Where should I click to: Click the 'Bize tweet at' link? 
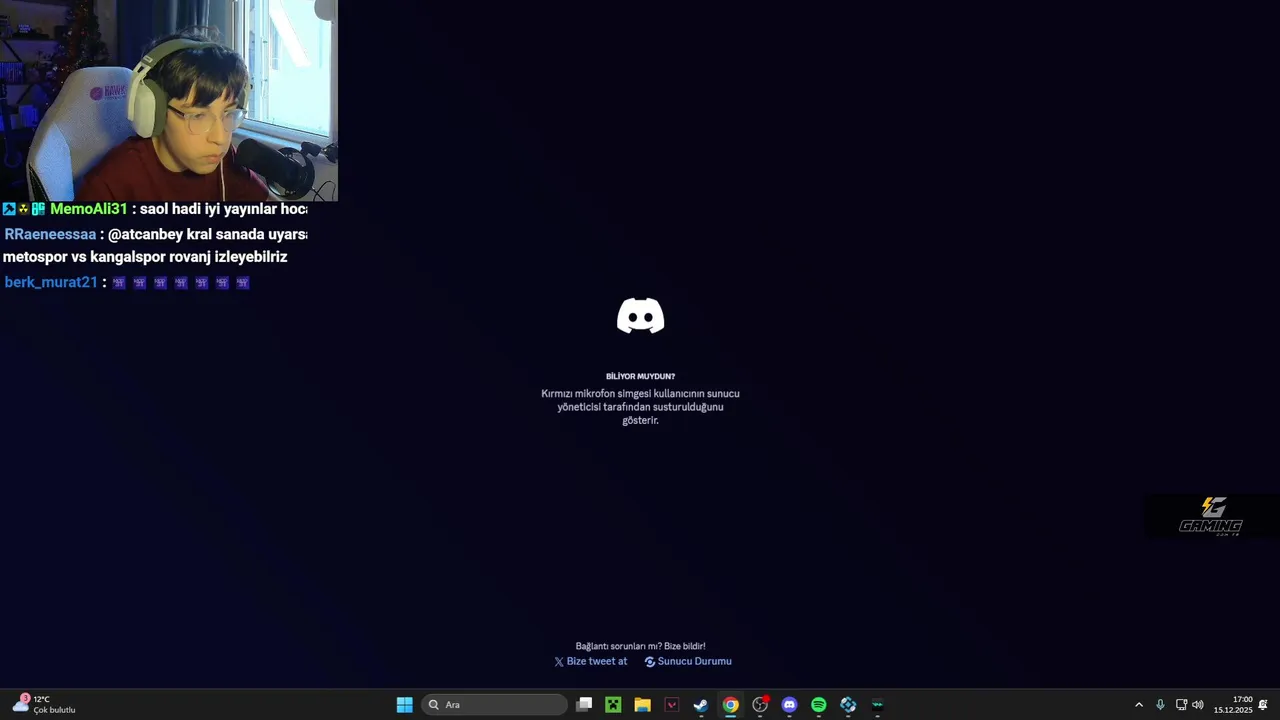tap(590, 661)
